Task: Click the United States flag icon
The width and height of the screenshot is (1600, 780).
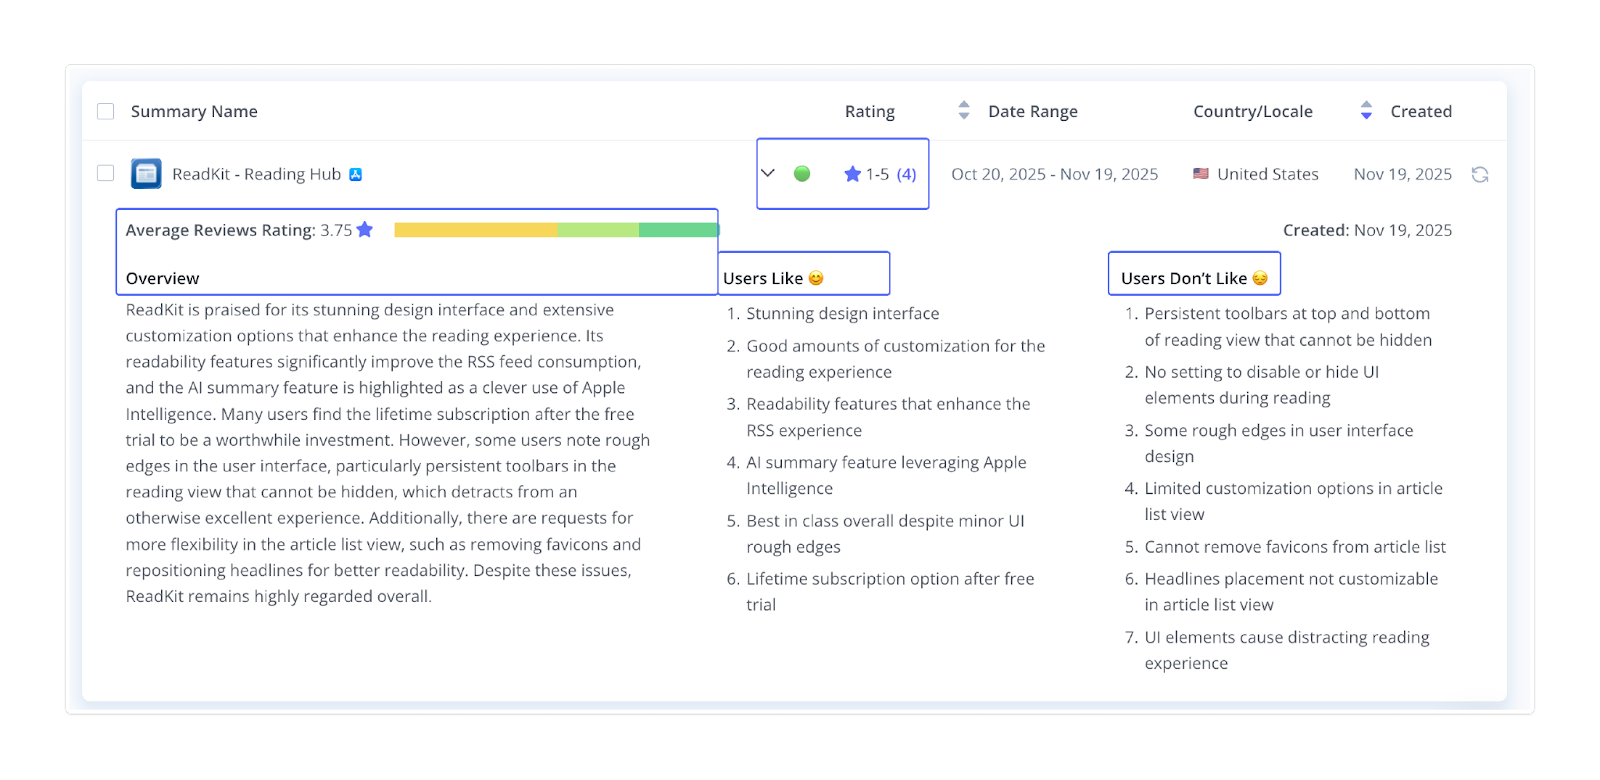Action: [1201, 174]
